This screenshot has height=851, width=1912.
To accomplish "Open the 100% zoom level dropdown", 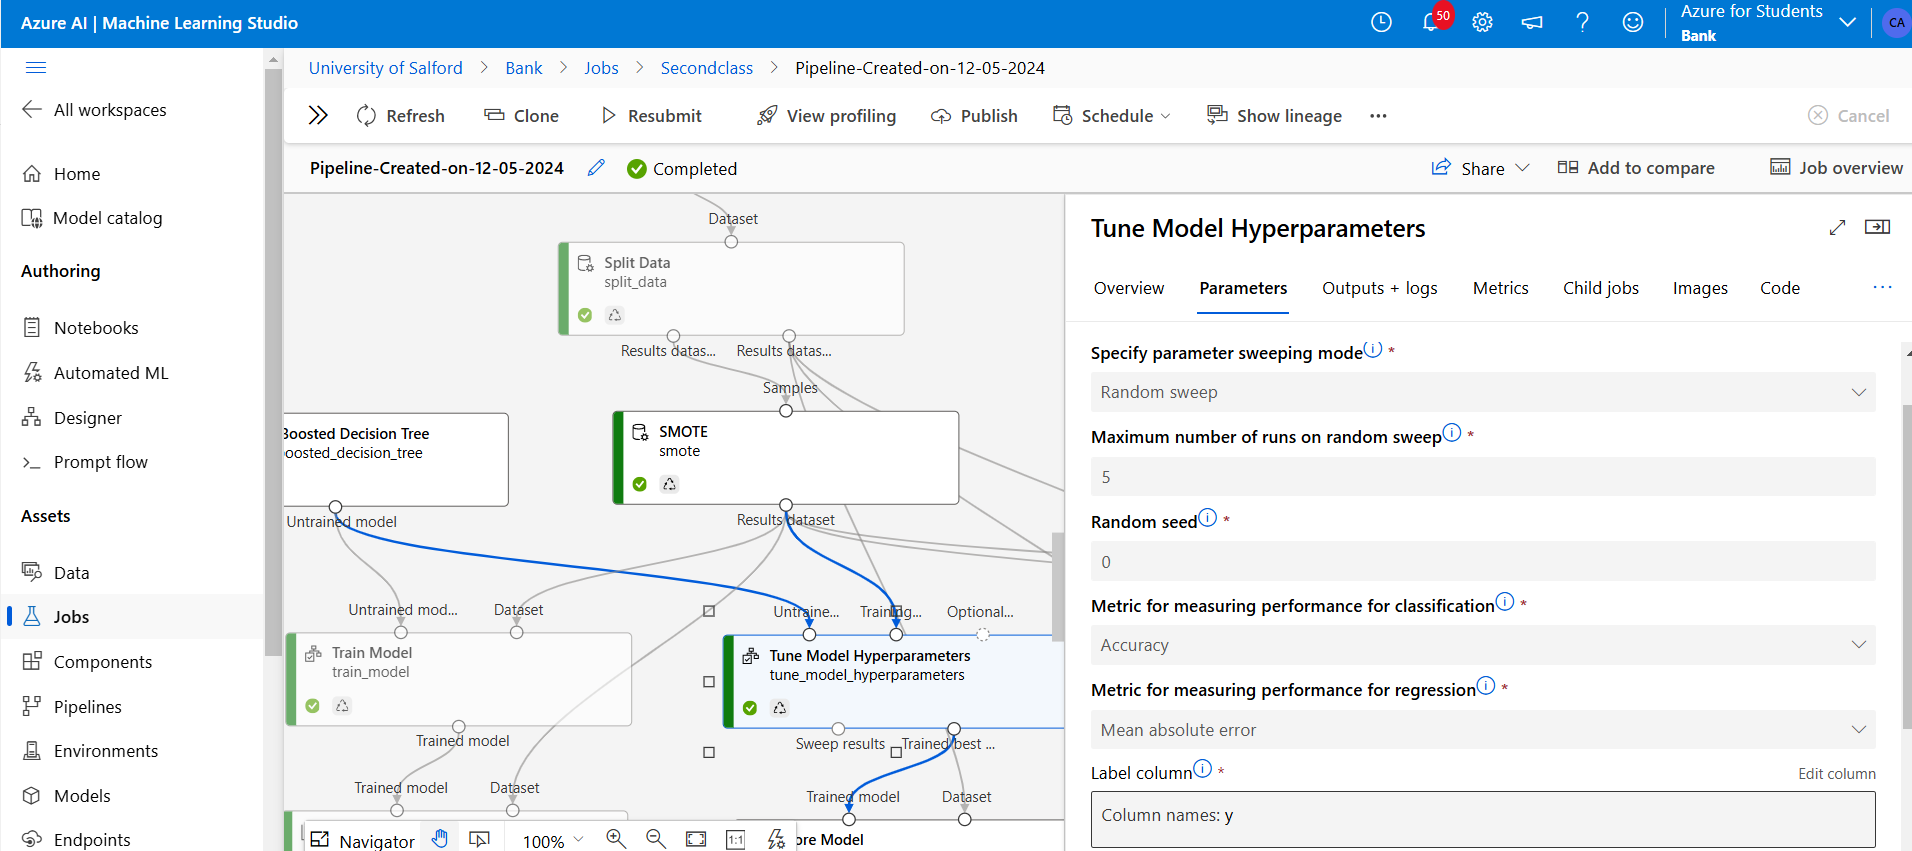I will (x=553, y=841).
